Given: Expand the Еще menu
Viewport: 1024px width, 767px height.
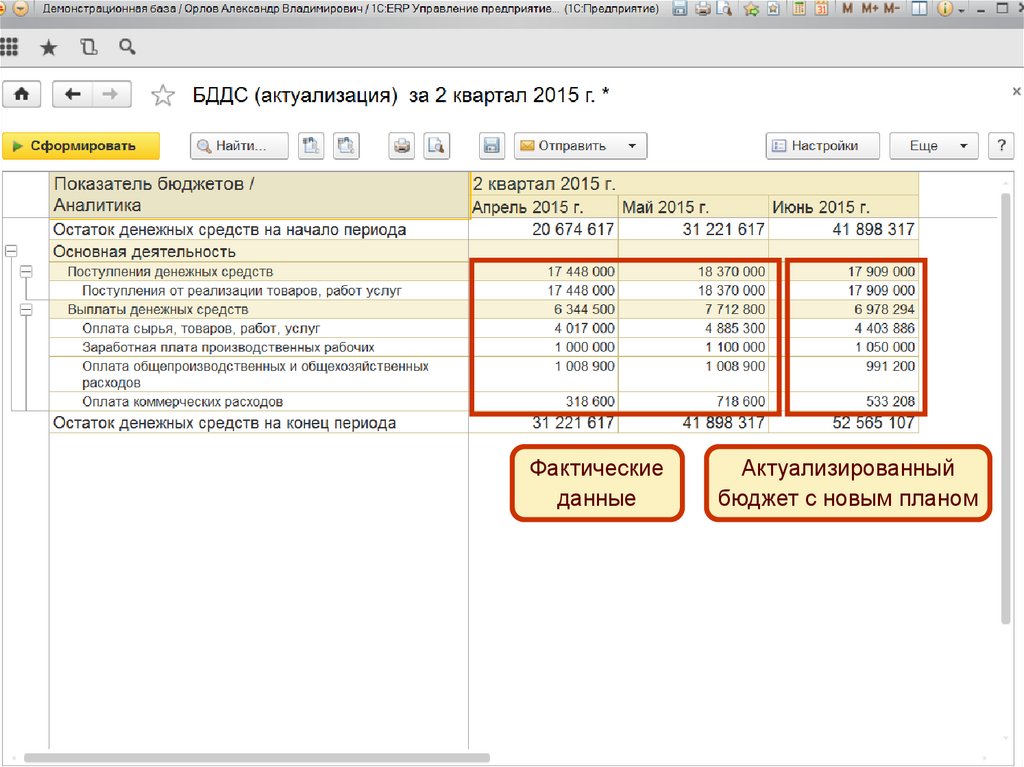Looking at the screenshot, I should pyautogui.click(x=933, y=146).
